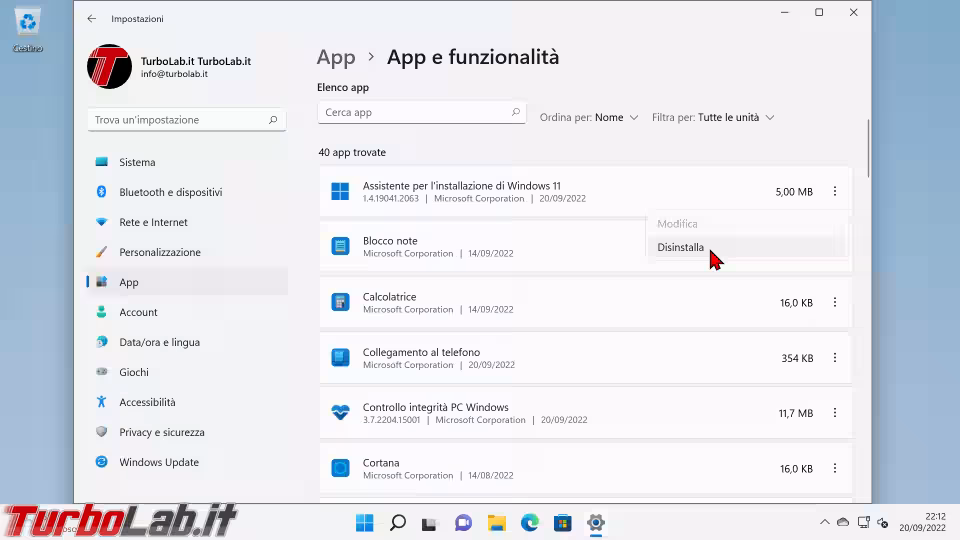The width and height of the screenshot is (960, 540).
Task: Show hidden tray icons chevron
Action: (825, 522)
